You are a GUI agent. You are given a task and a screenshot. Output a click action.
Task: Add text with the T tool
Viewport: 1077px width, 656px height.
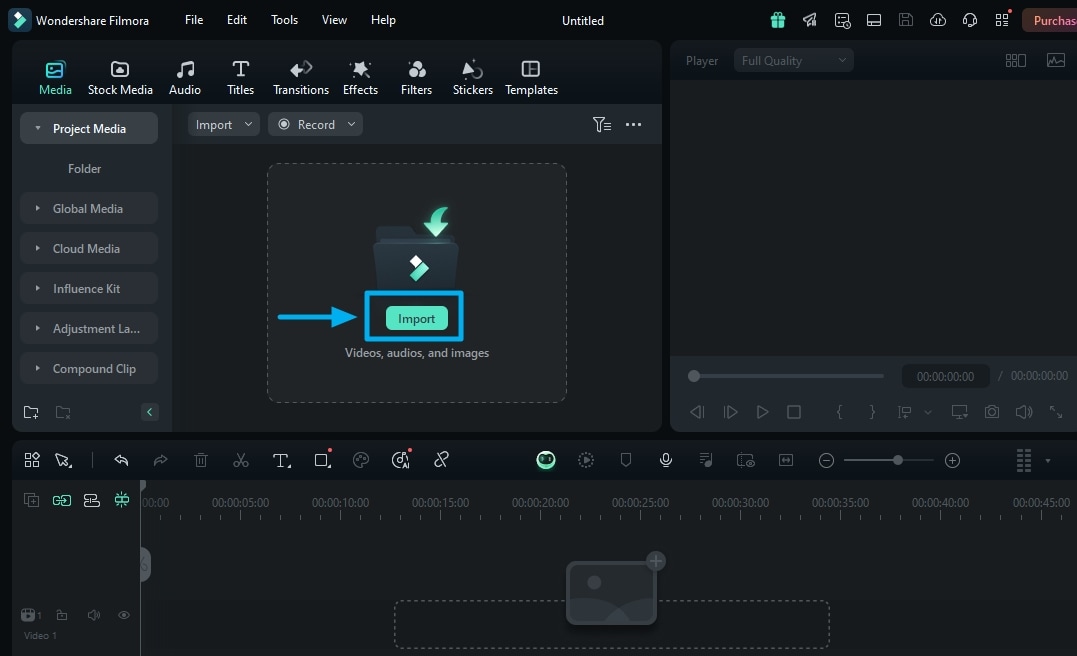coord(281,460)
